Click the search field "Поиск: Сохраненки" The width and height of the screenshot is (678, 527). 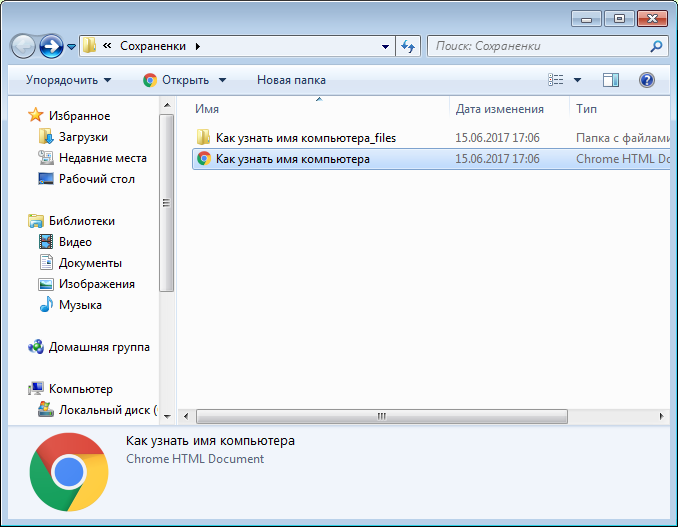(x=539, y=46)
